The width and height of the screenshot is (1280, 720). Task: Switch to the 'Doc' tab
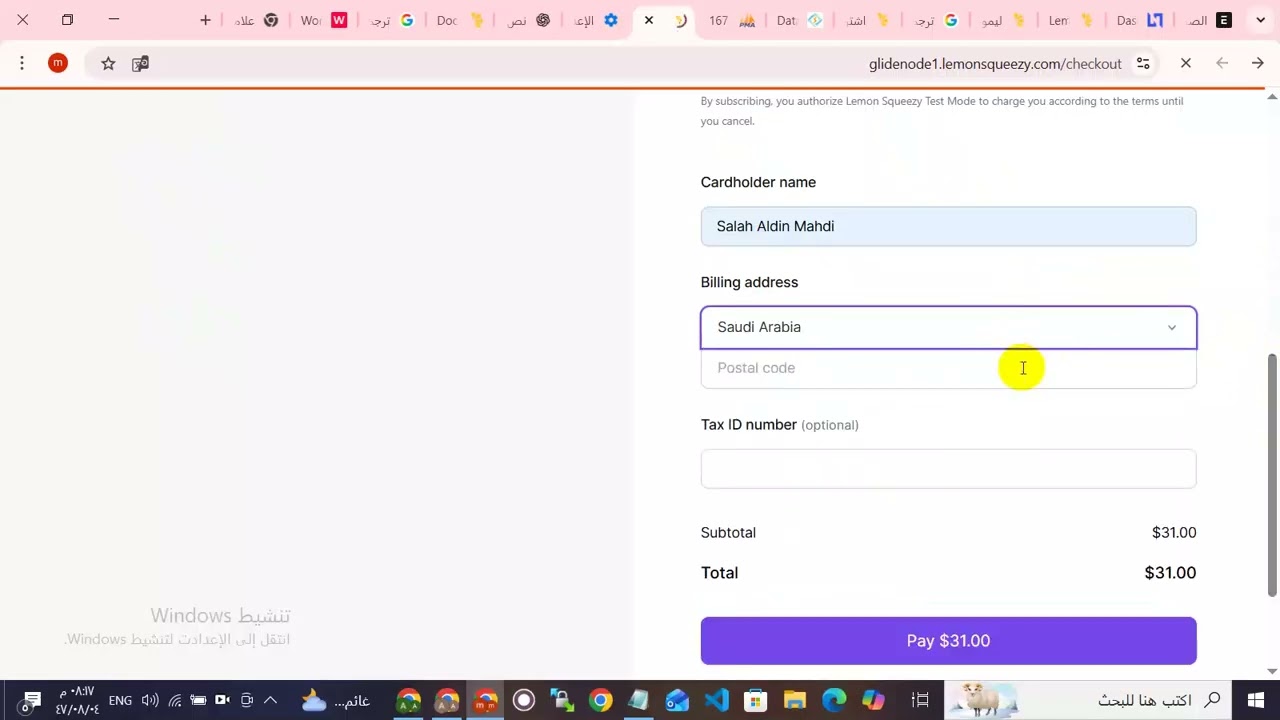coord(460,20)
